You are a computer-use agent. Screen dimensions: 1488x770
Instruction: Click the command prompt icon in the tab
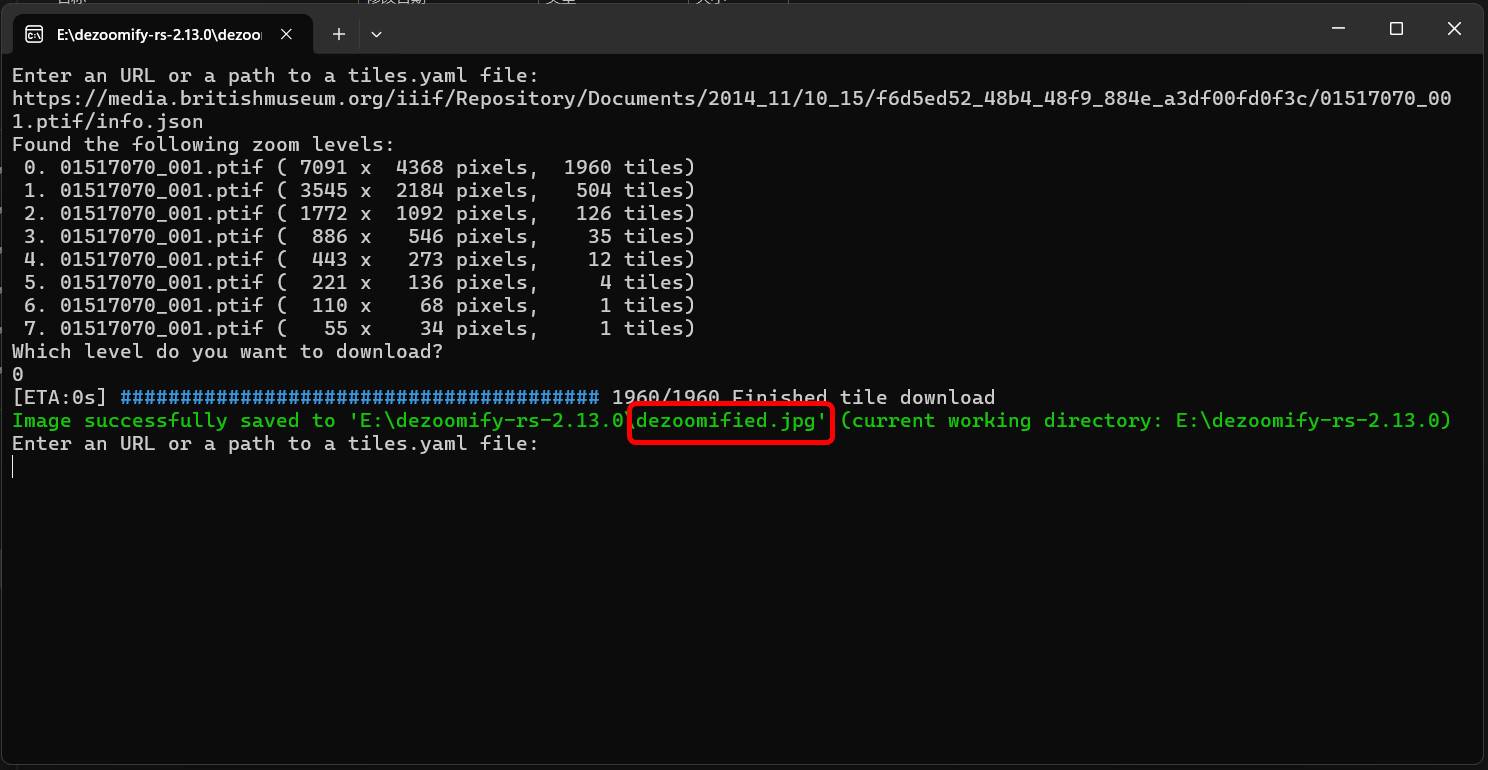coord(34,34)
